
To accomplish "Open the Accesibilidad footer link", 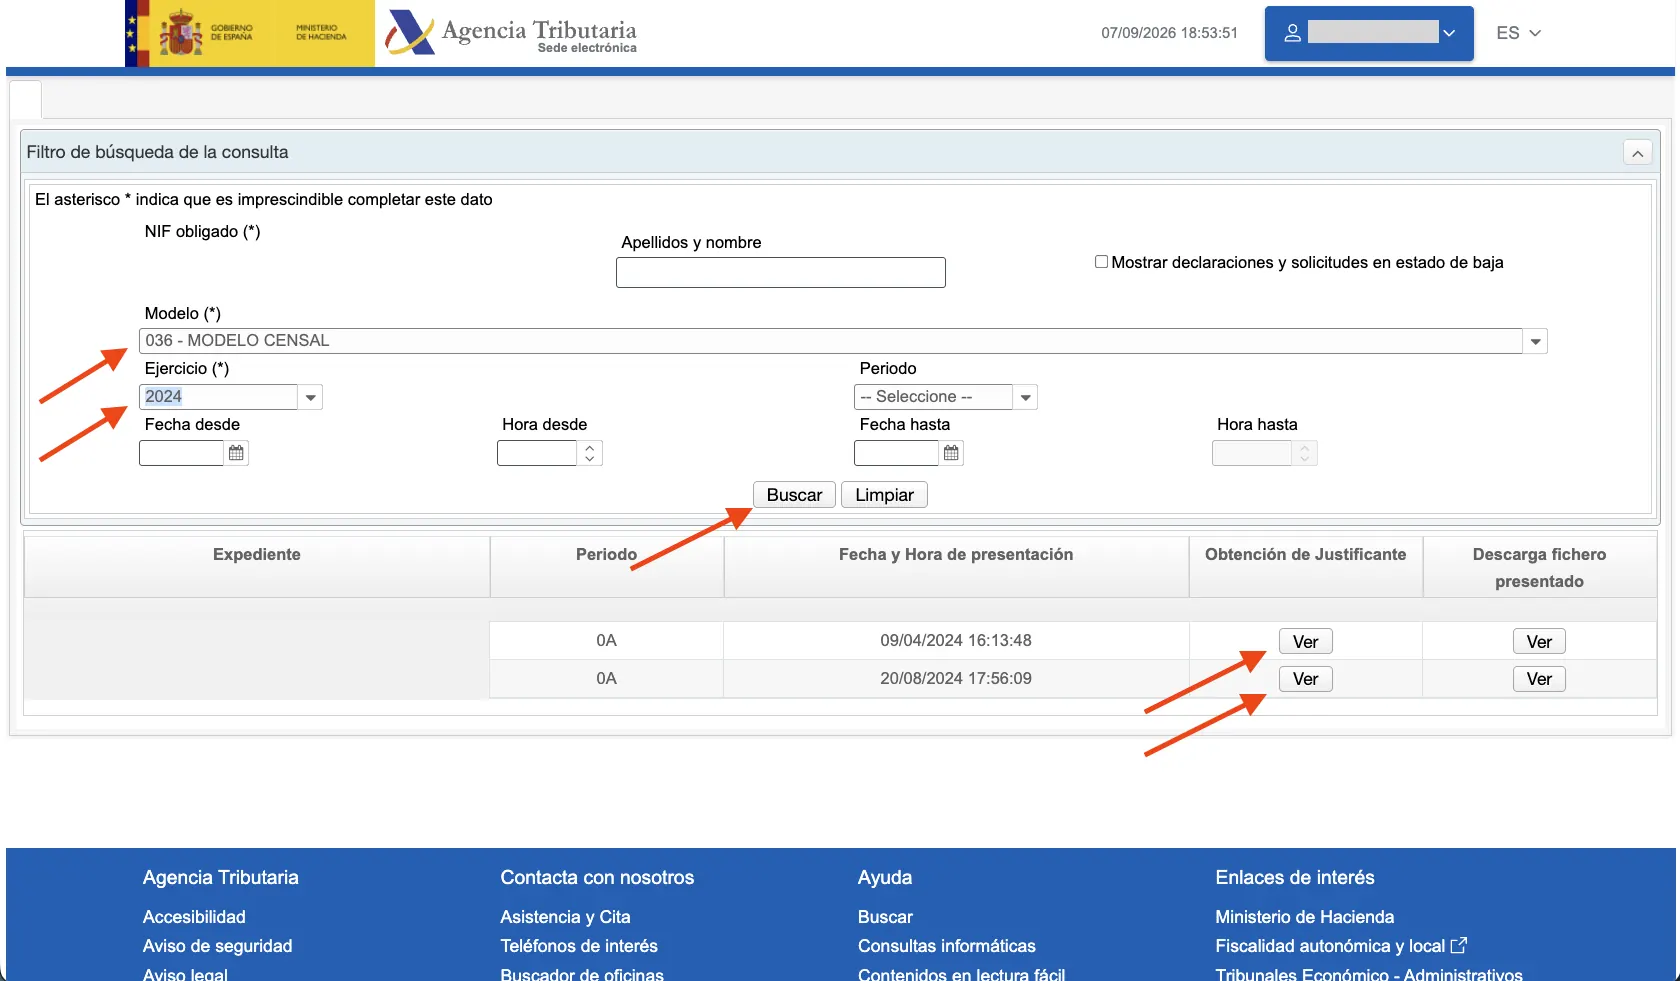I will pyautogui.click(x=194, y=917).
